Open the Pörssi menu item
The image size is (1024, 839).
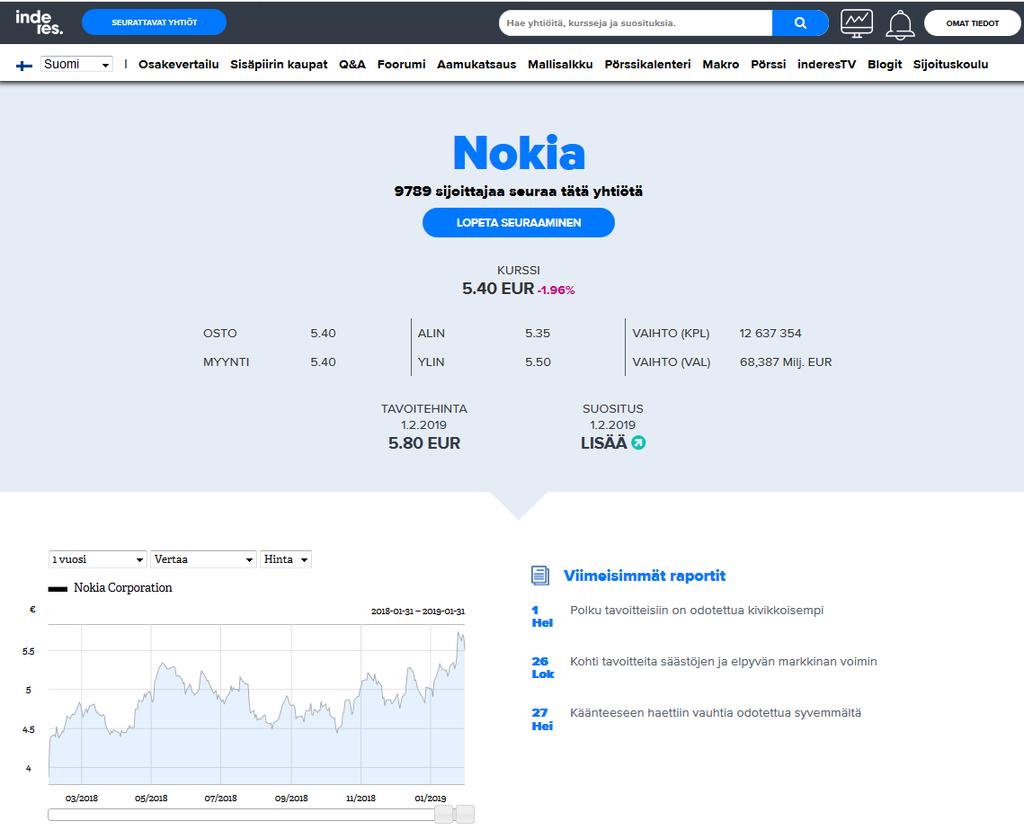pos(768,64)
